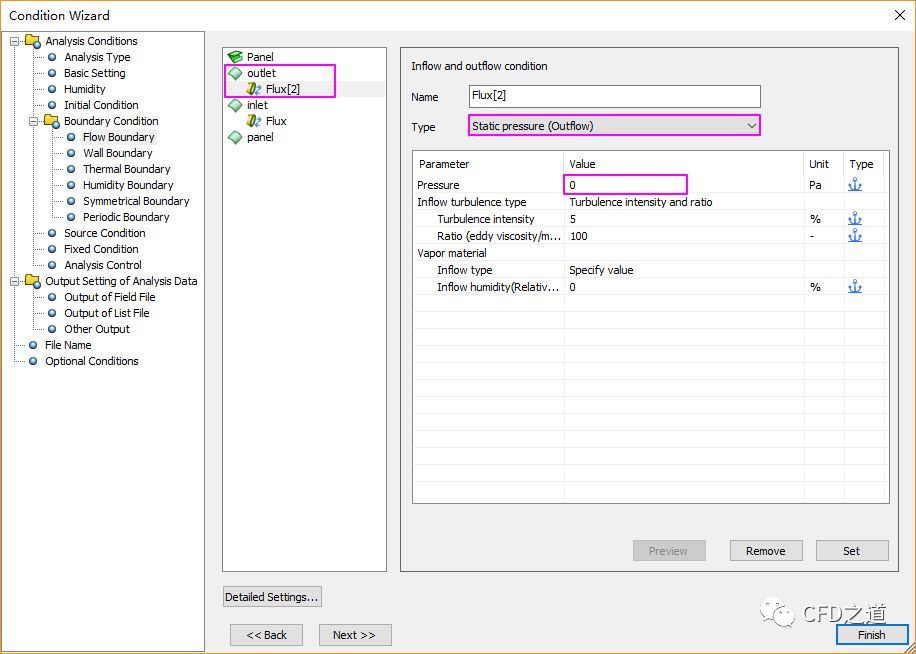Viewport: 916px width, 654px height.
Task: Click the Unit column header
Action: click(x=824, y=164)
